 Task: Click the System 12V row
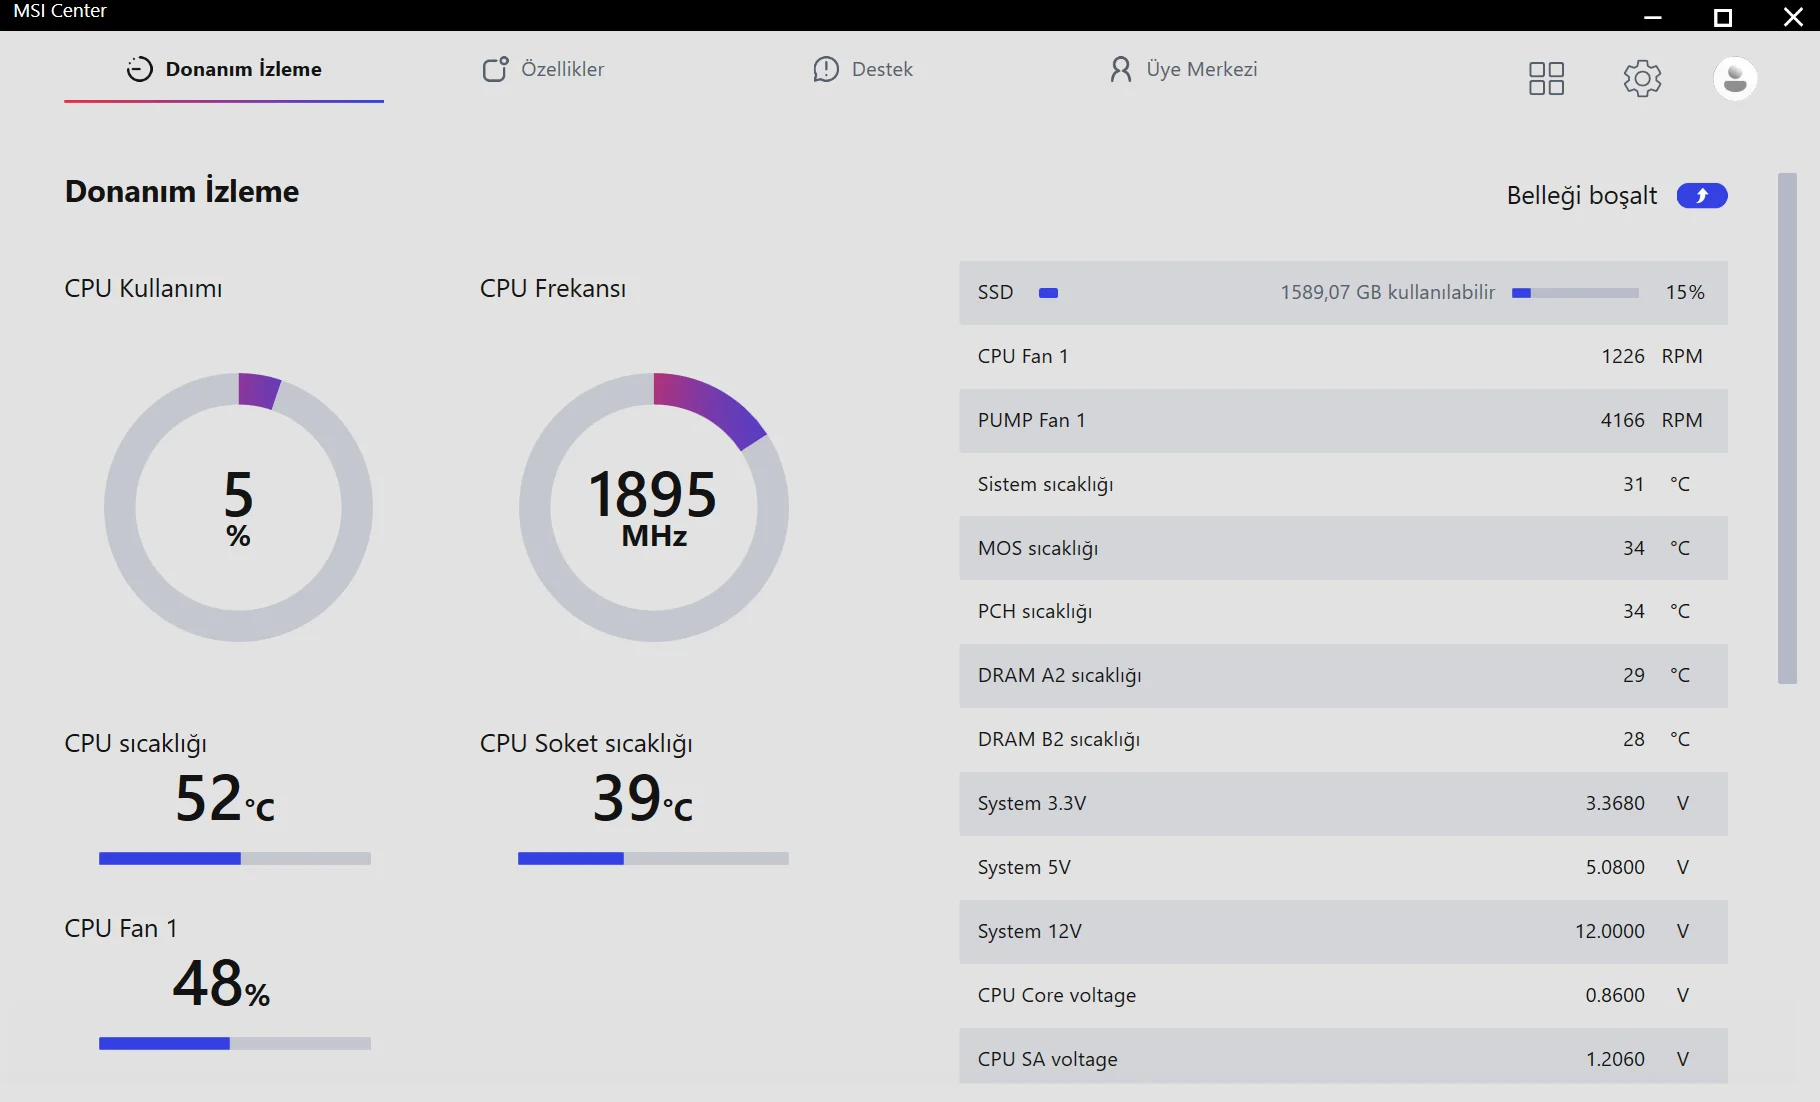tap(1343, 931)
